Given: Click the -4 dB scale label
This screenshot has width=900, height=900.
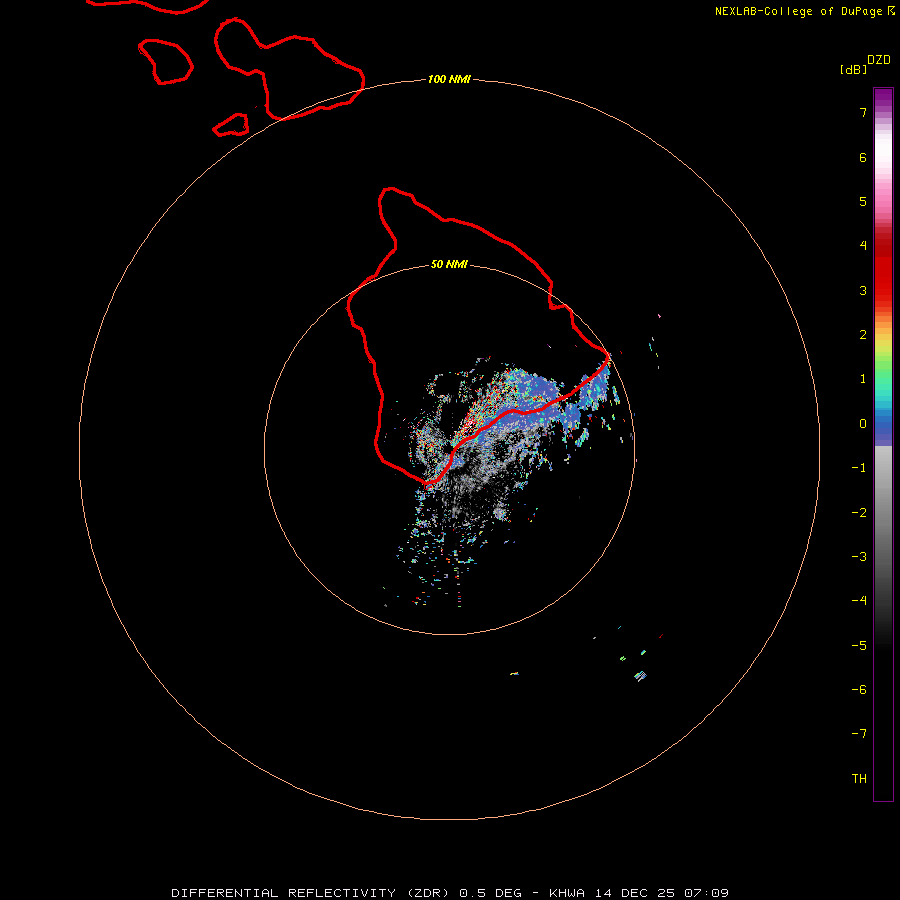Looking at the screenshot, I should tap(859, 600).
